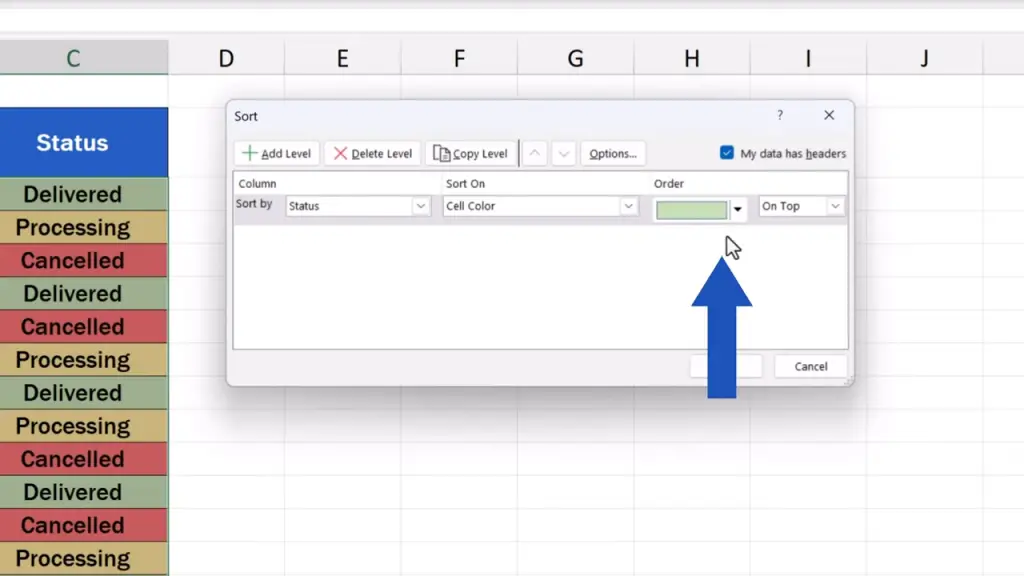Click the Order color dropdown arrow
Image resolution: width=1024 pixels, height=576 pixels.
pyautogui.click(x=738, y=209)
